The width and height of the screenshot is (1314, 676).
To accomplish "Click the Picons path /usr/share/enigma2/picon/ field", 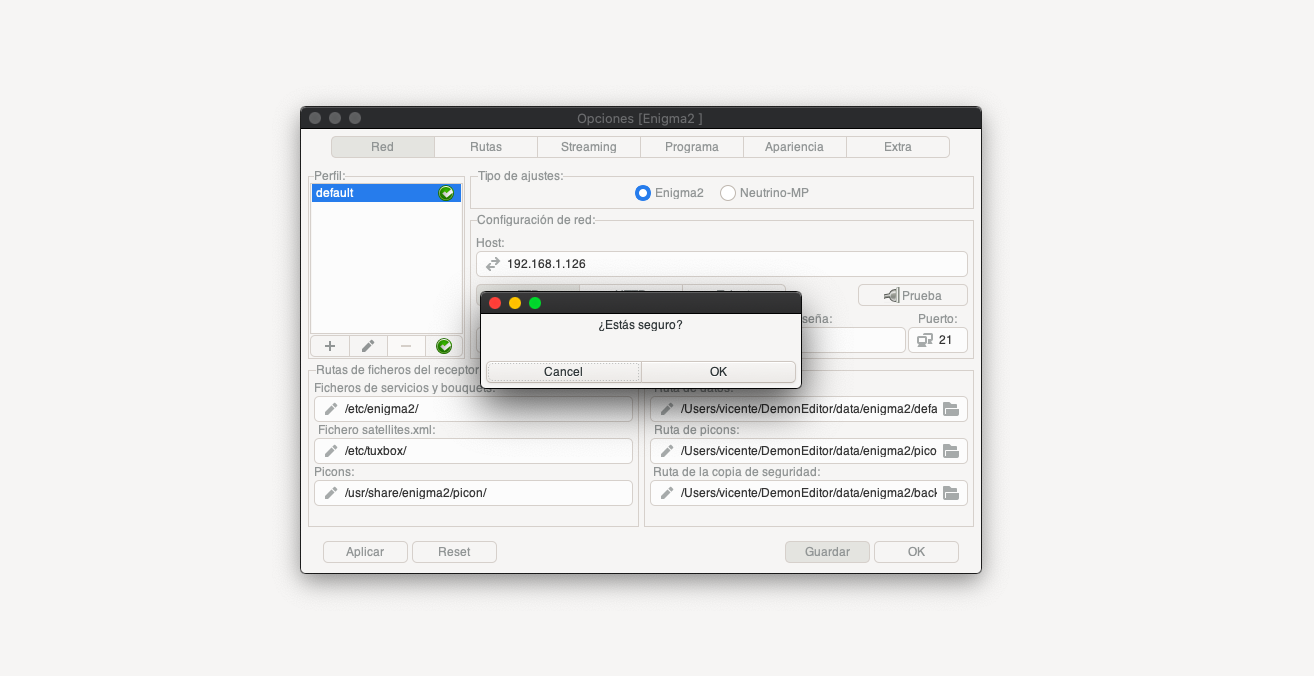I will (480, 493).
